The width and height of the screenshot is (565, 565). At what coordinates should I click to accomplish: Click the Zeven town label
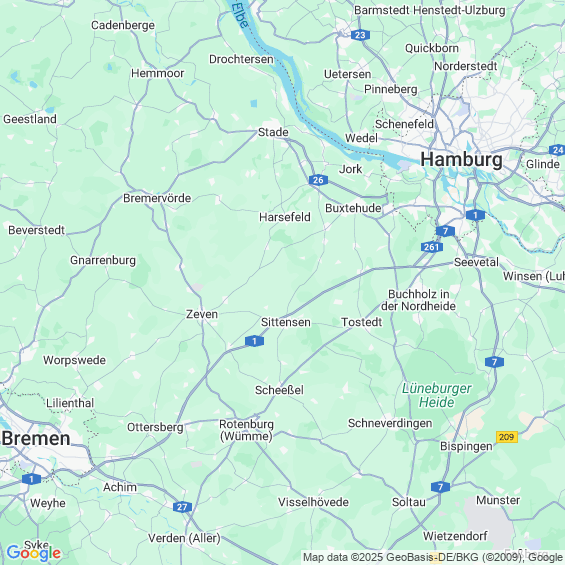[202, 314]
